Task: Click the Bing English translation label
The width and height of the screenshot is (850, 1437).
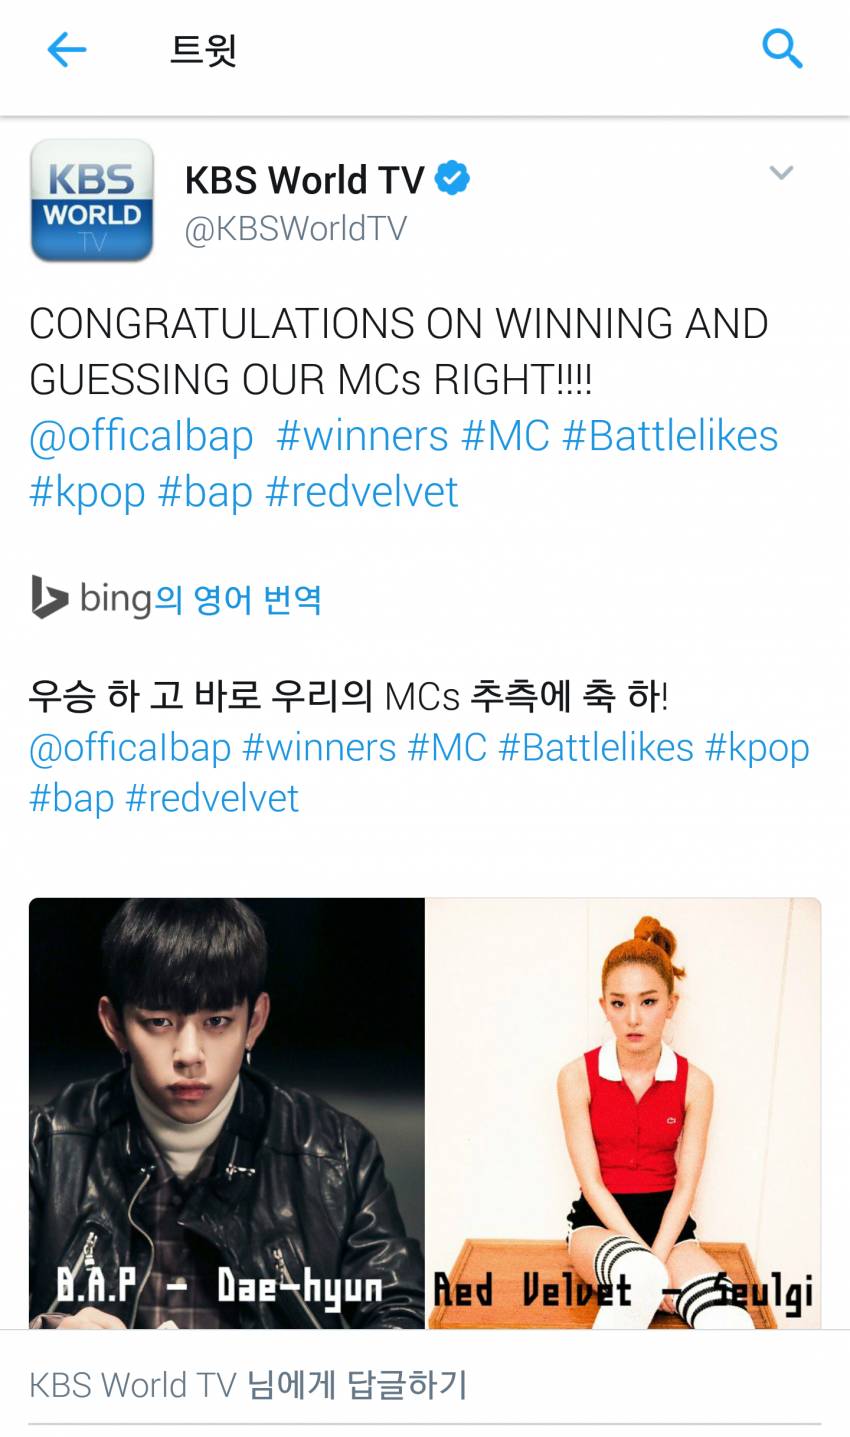Action: click(201, 598)
